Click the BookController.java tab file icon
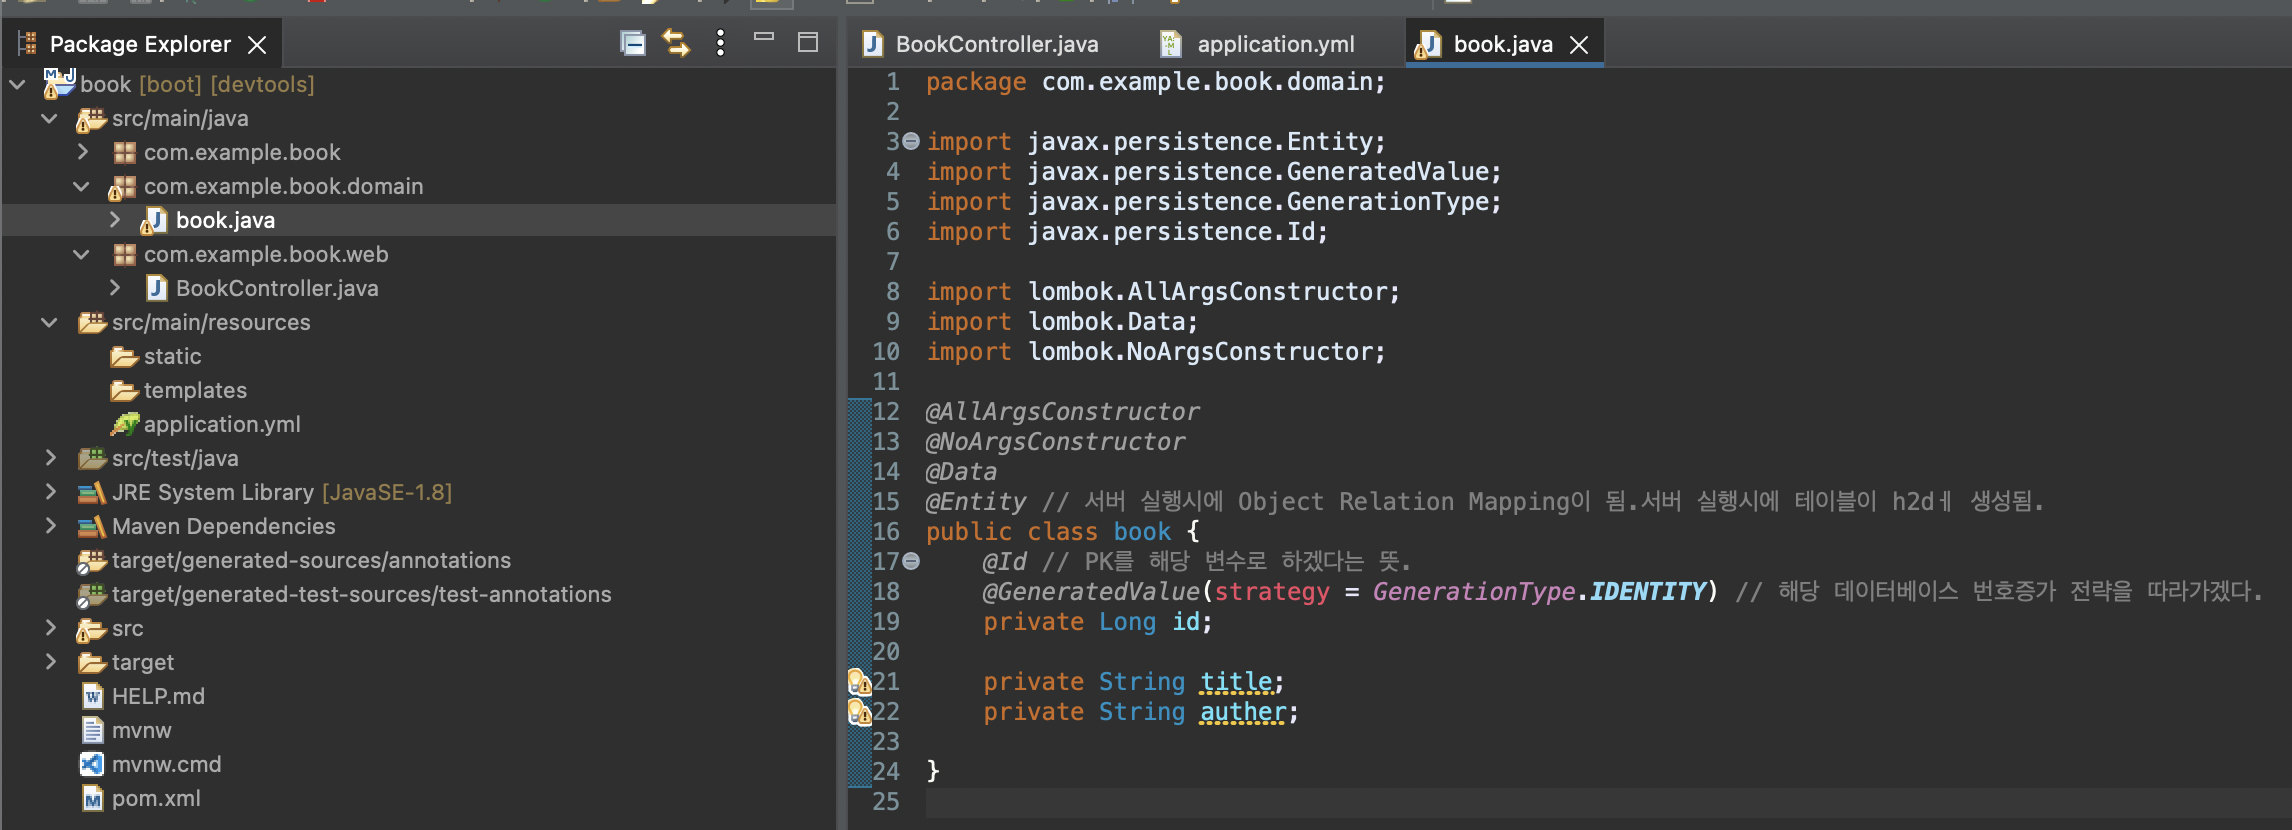 873,44
